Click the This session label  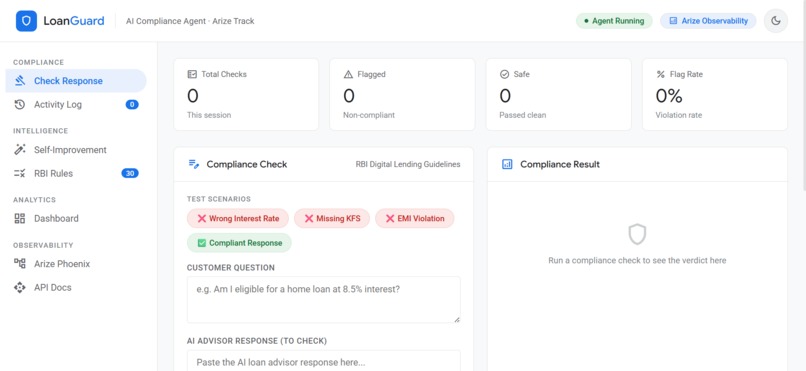[209, 115]
